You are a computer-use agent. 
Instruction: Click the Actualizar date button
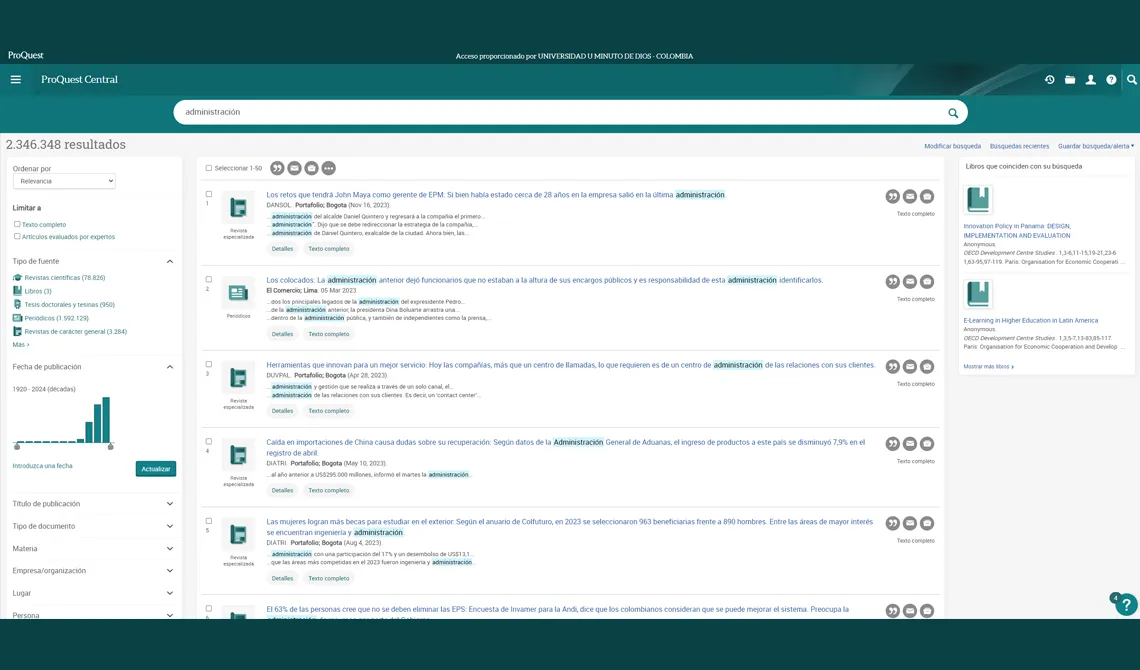[x=156, y=469]
